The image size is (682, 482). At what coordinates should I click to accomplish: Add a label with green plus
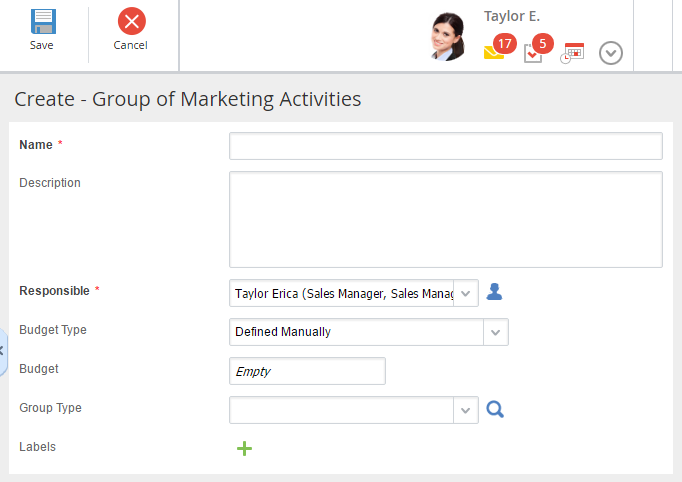(x=244, y=448)
